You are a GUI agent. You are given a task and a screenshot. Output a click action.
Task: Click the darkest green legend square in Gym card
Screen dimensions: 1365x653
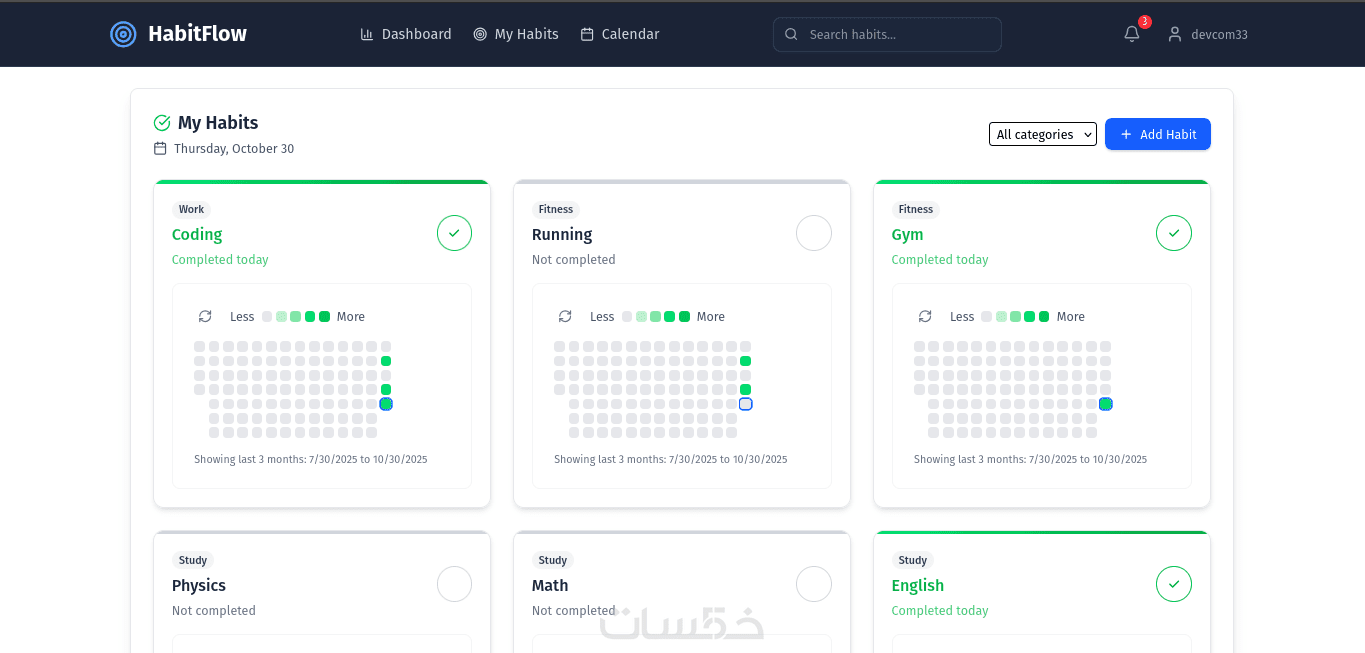coord(1044,316)
